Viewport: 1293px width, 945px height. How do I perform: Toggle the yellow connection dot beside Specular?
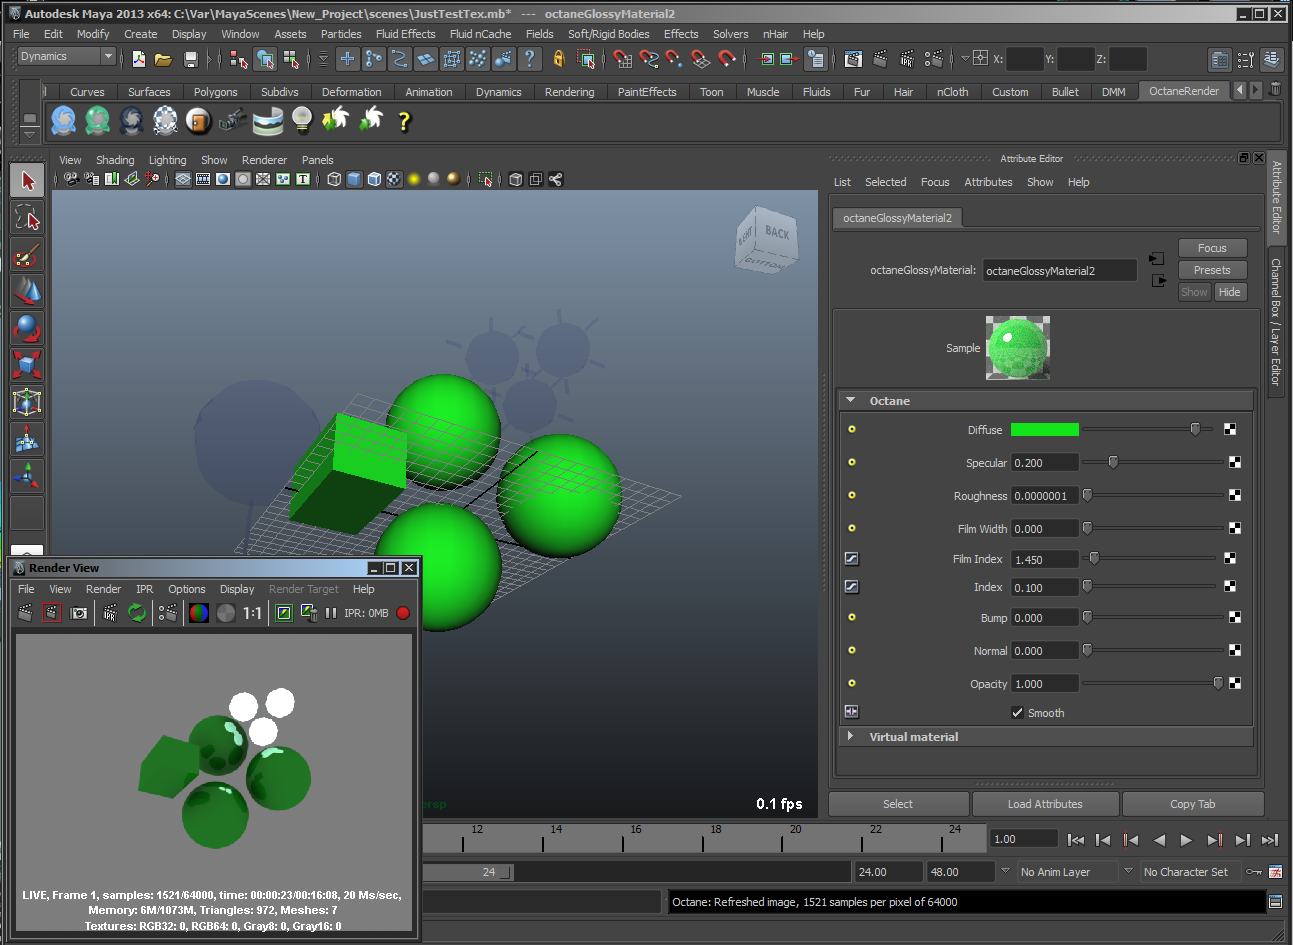[x=852, y=462]
